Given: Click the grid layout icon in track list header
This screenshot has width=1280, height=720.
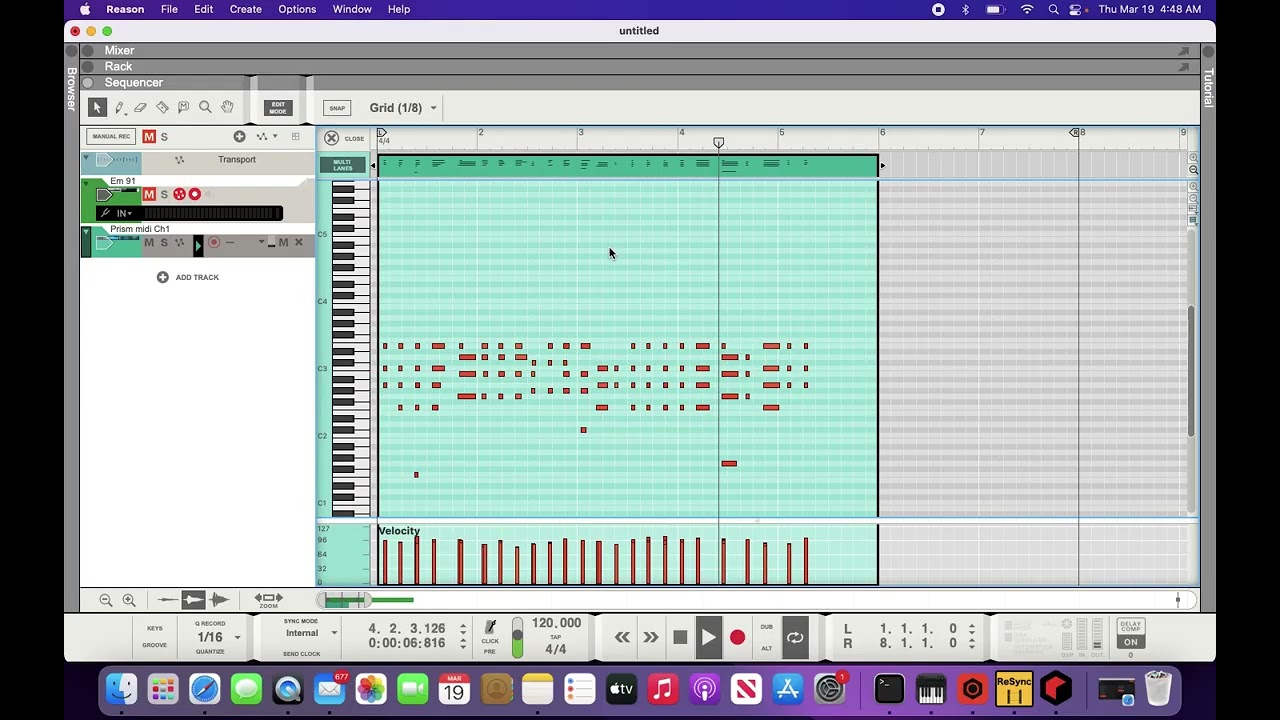Looking at the screenshot, I should pos(295,136).
